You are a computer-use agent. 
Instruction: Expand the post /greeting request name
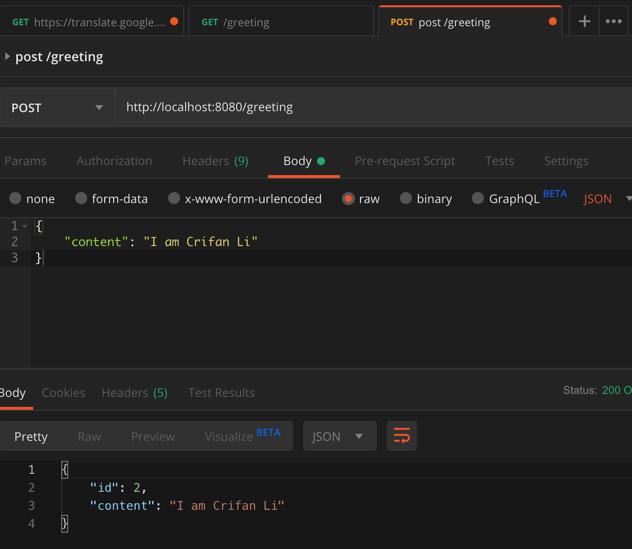7,56
